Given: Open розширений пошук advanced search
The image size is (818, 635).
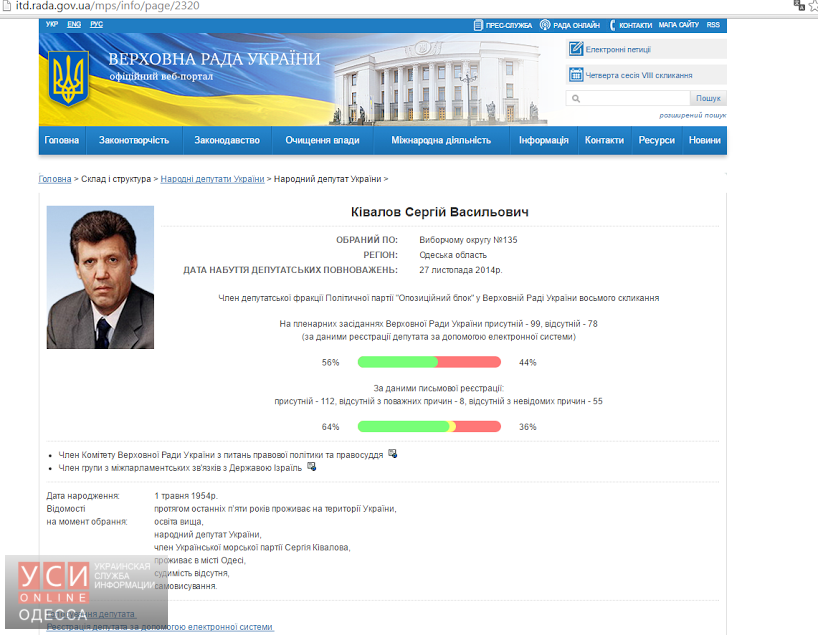Looking at the screenshot, I should click(692, 115).
